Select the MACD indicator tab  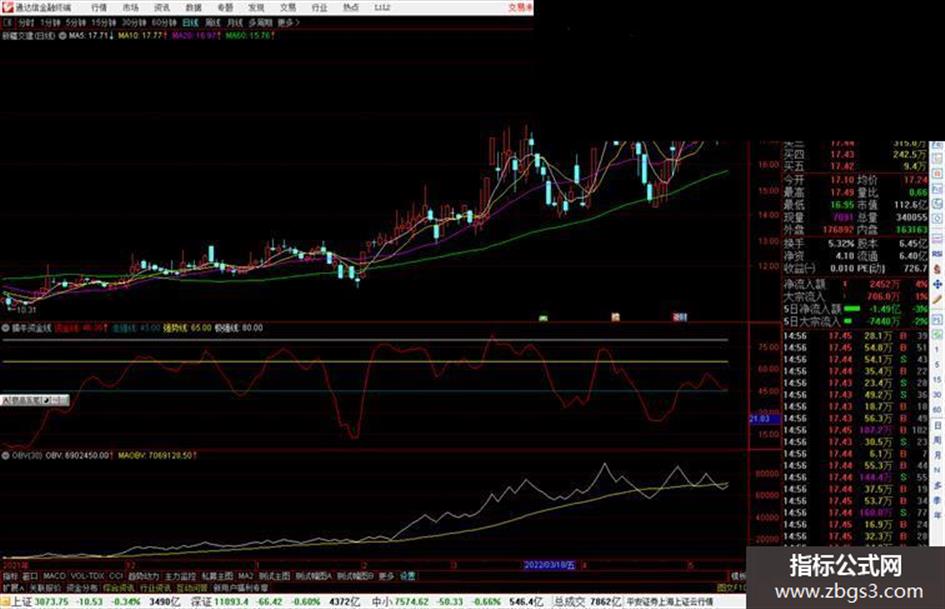pyautogui.click(x=54, y=576)
